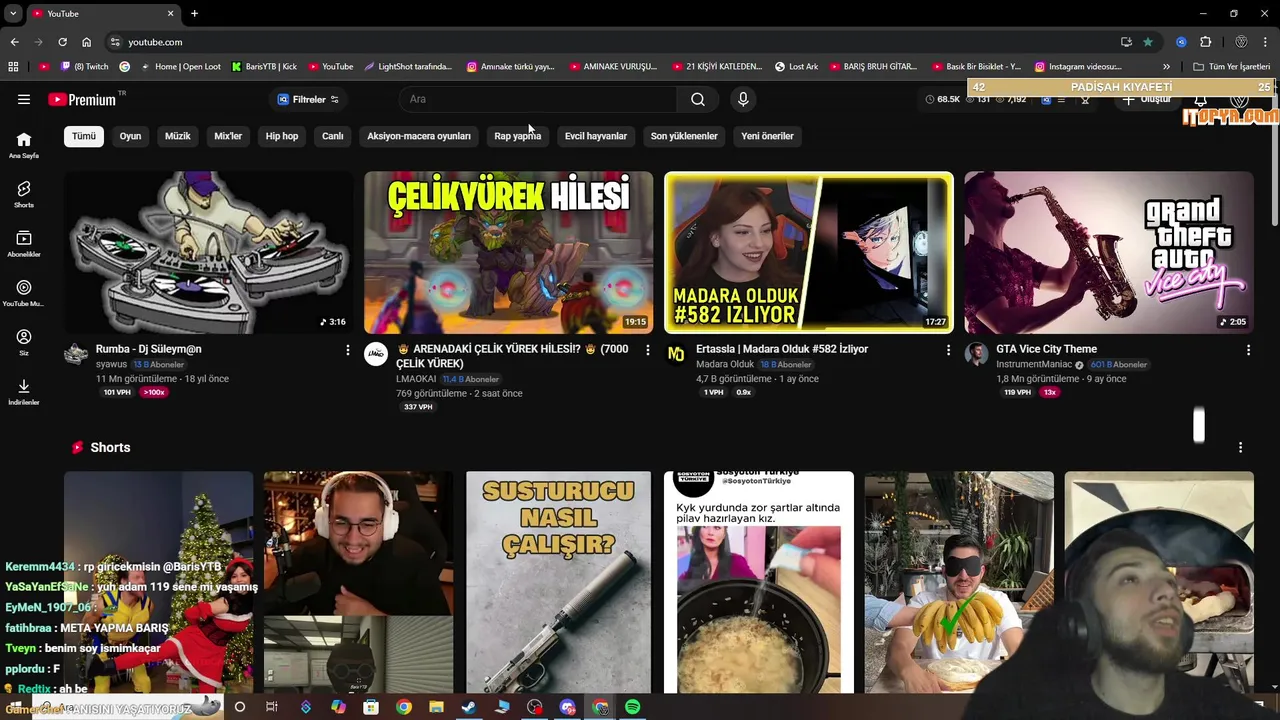Open the Chrome three-dot menu
The width and height of the screenshot is (1280, 720).
click(x=1267, y=42)
